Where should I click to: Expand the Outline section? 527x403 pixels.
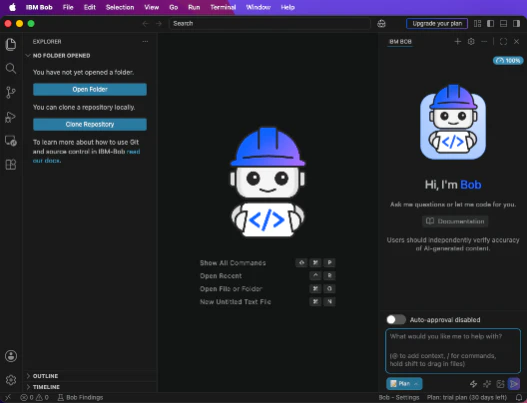point(91,376)
